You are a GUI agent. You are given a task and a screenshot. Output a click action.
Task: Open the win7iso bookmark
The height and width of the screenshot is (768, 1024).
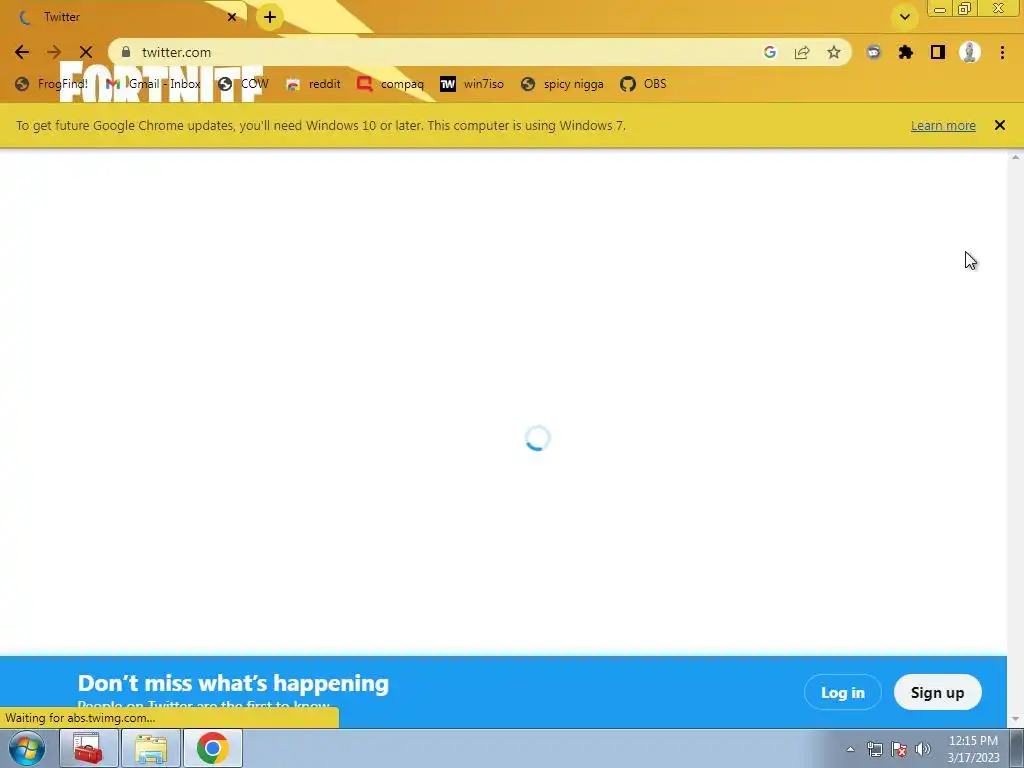[x=472, y=84]
